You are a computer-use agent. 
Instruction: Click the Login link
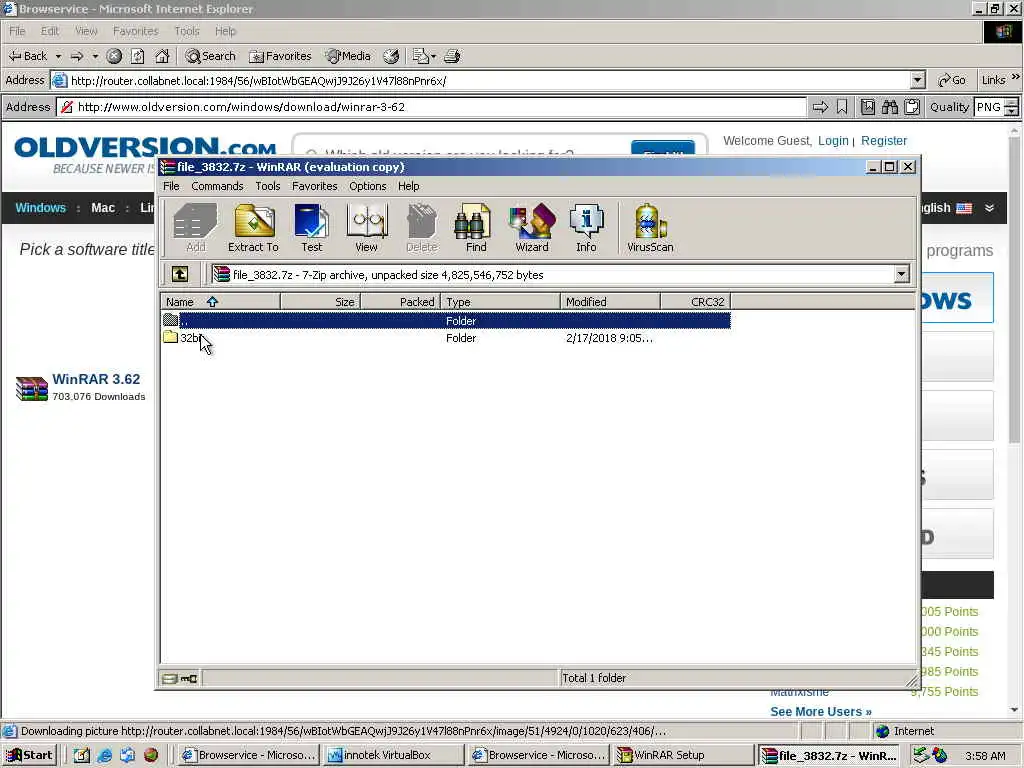(833, 140)
